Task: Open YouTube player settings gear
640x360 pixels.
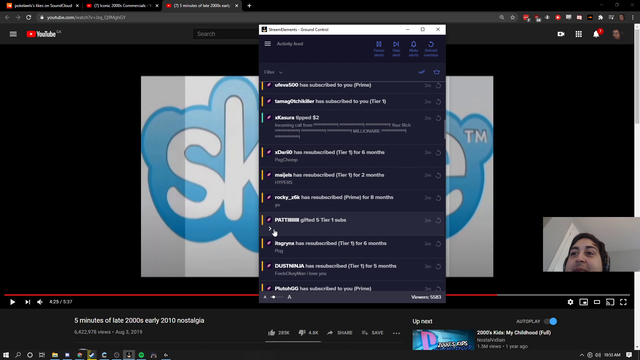Action: coord(570,302)
